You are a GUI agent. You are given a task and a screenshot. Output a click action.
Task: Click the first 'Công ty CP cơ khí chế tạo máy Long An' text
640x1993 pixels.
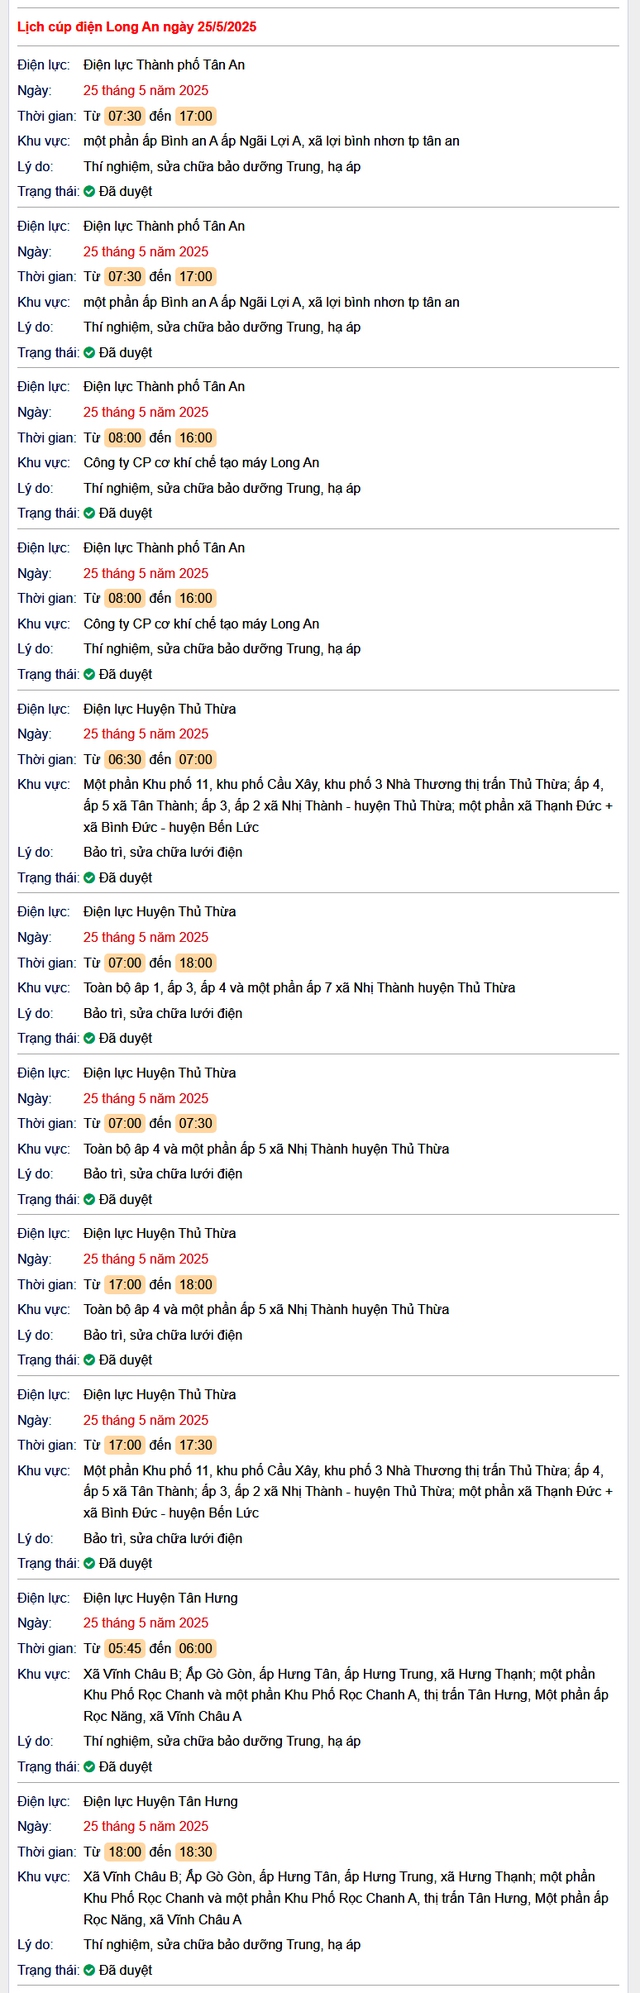pos(201,463)
